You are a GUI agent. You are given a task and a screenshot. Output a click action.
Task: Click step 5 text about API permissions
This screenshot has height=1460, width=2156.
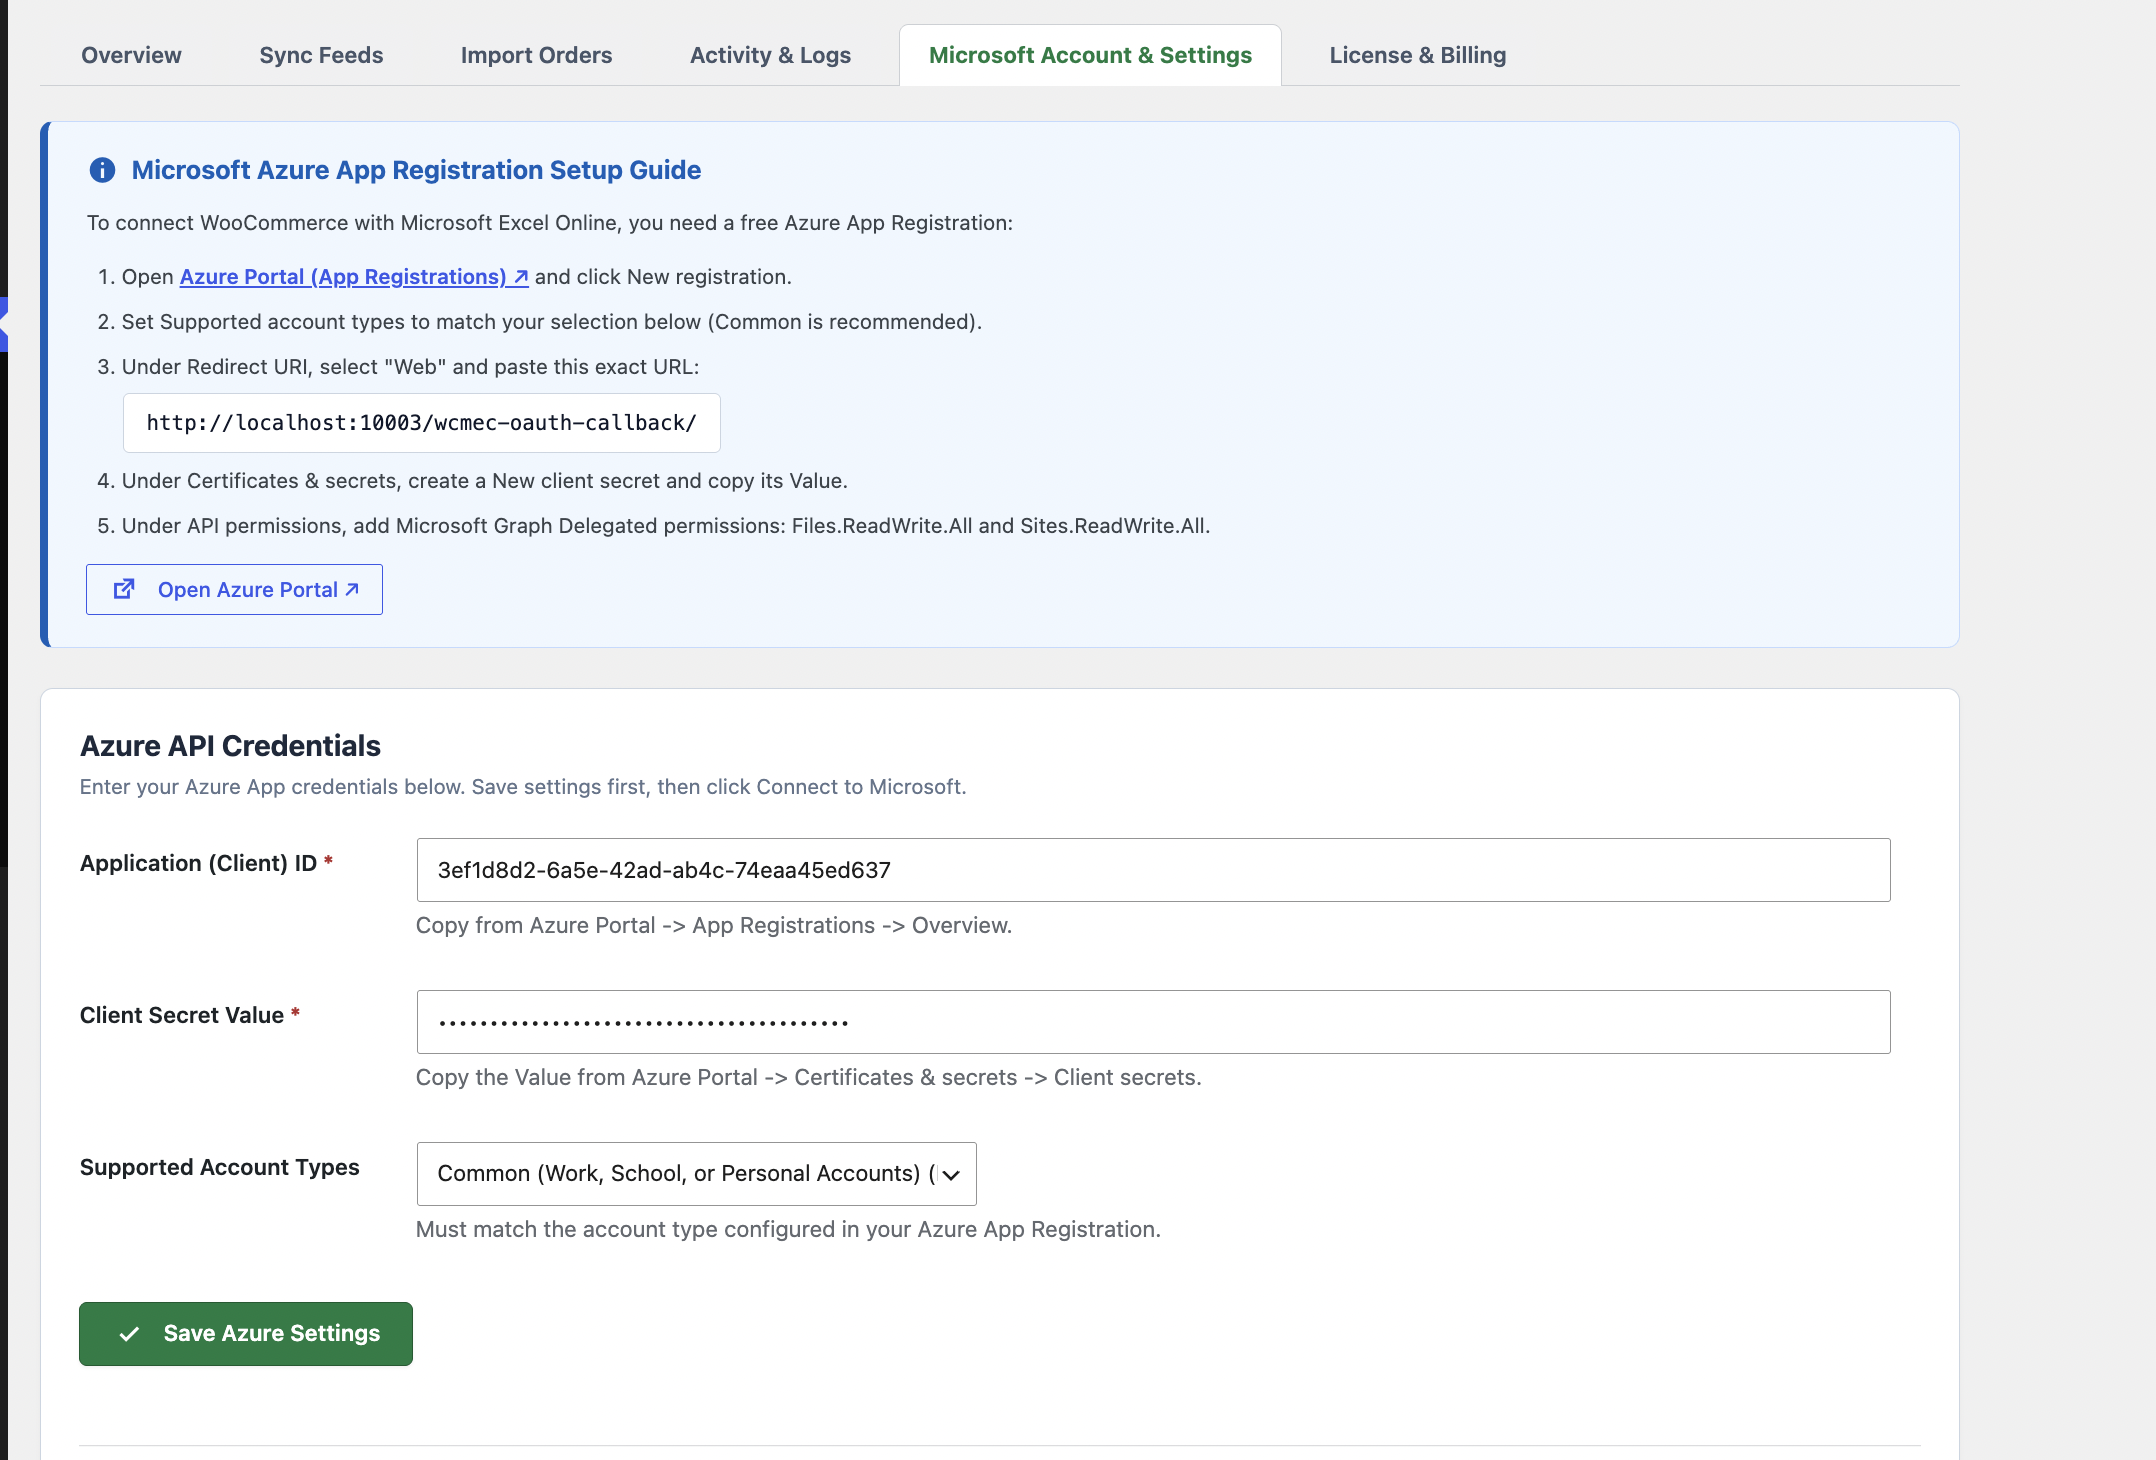click(x=665, y=526)
